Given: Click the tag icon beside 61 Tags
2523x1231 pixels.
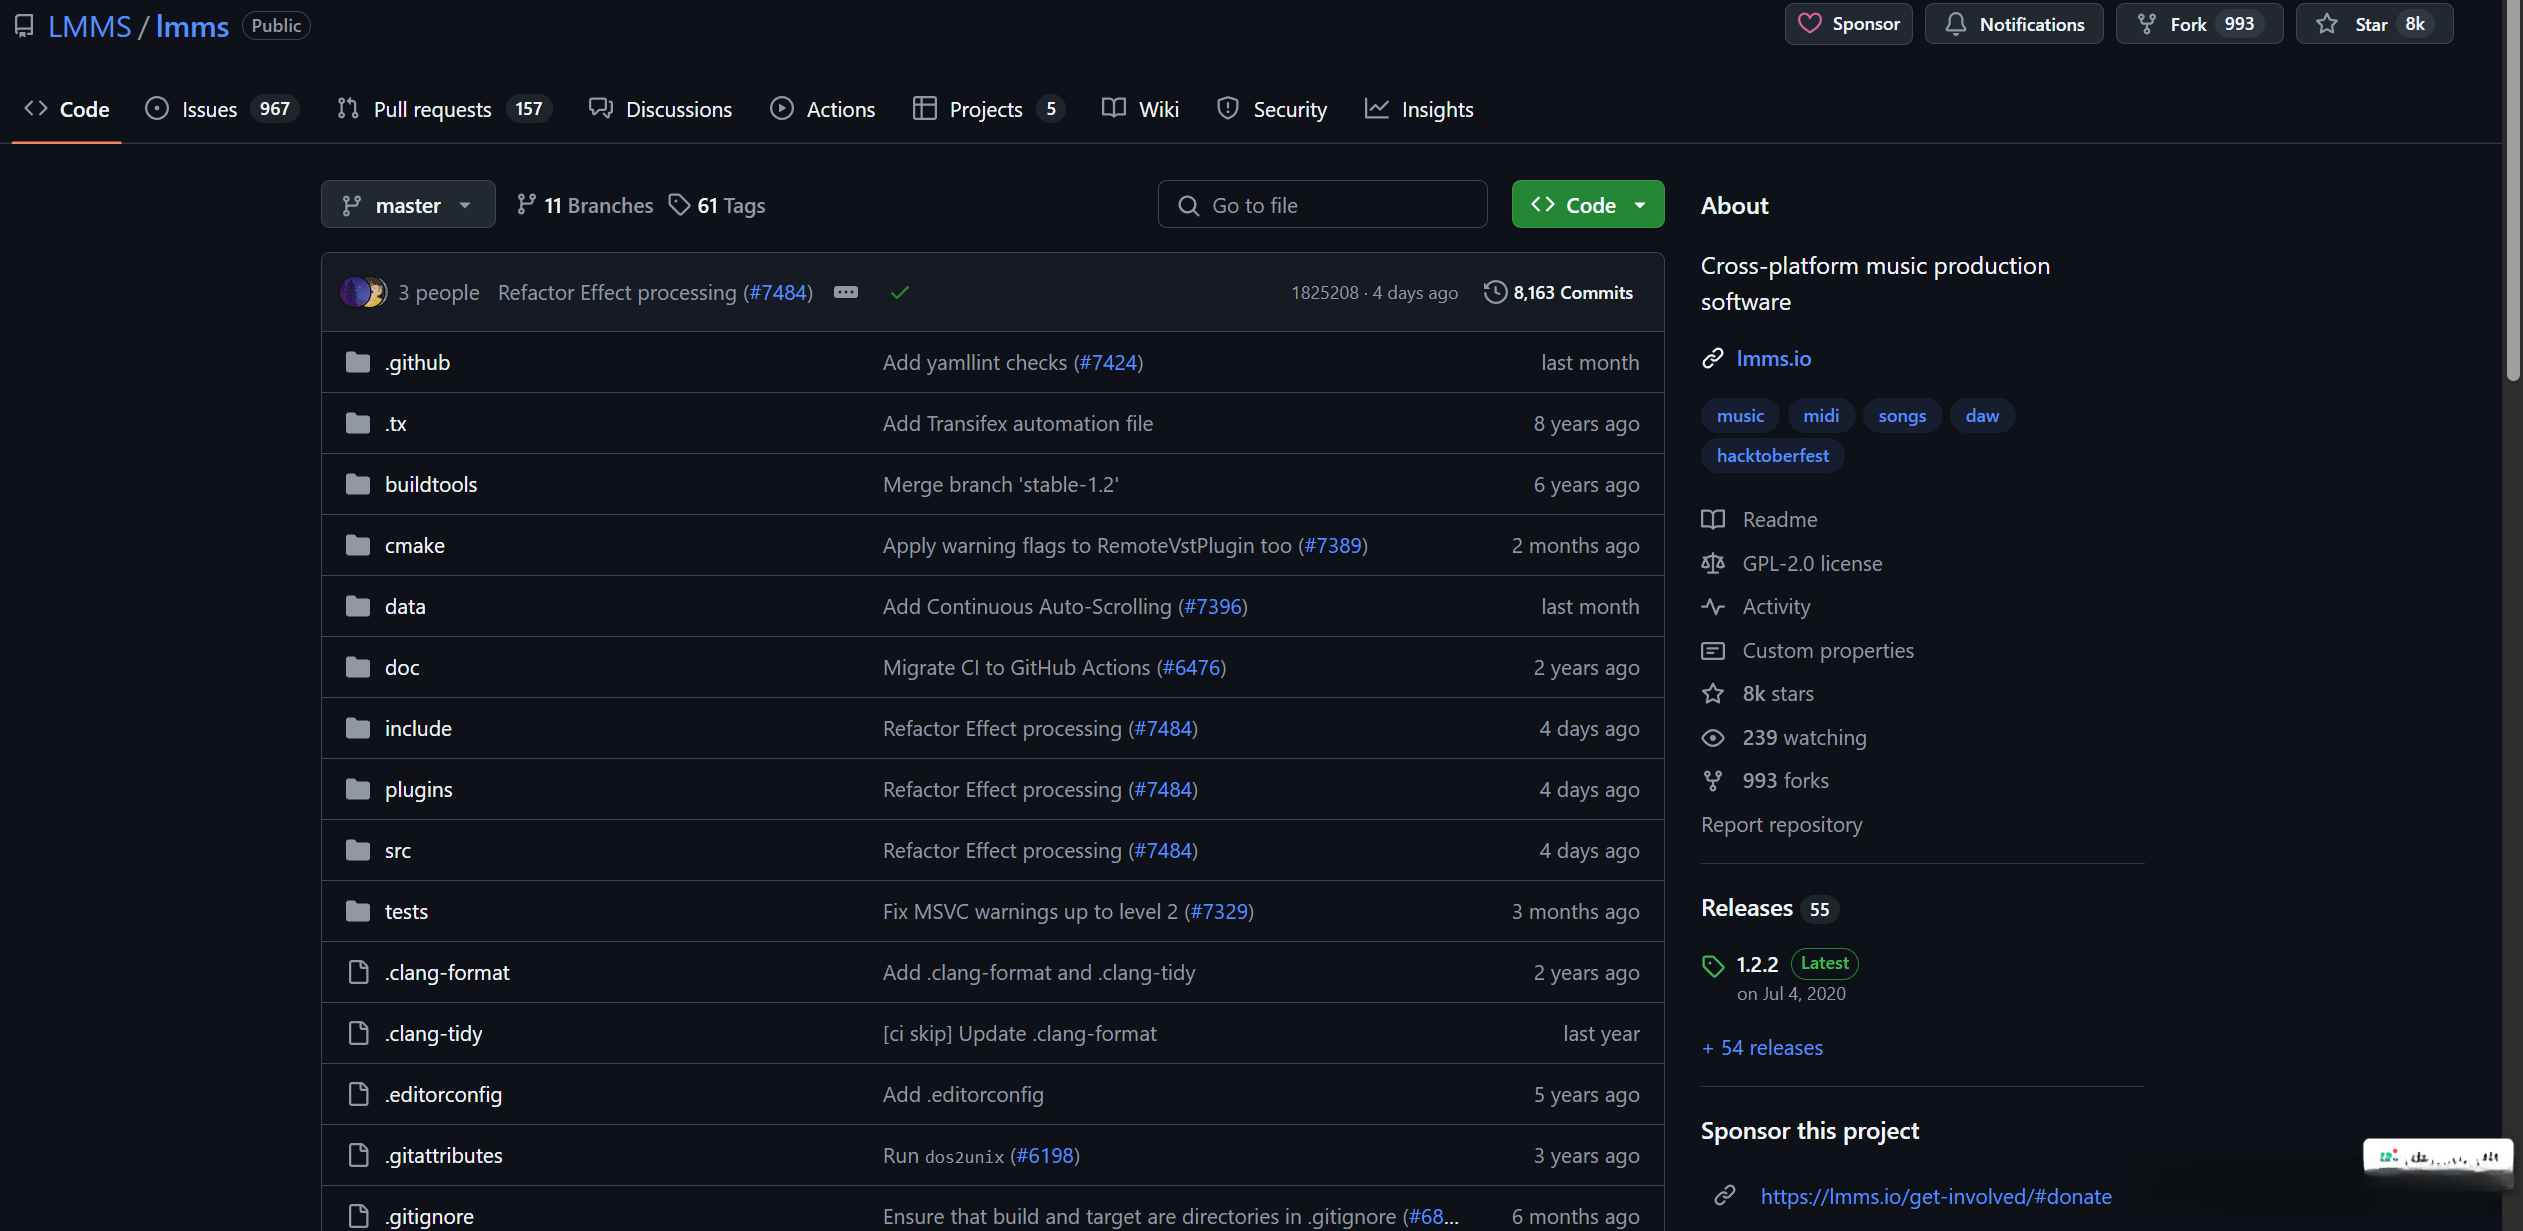Looking at the screenshot, I should pyautogui.click(x=679, y=205).
